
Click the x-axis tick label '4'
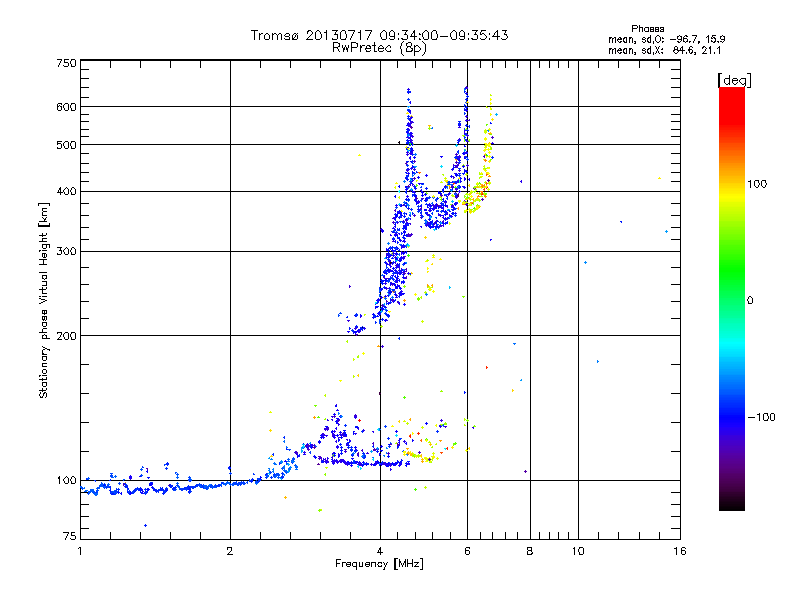[x=380, y=551]
